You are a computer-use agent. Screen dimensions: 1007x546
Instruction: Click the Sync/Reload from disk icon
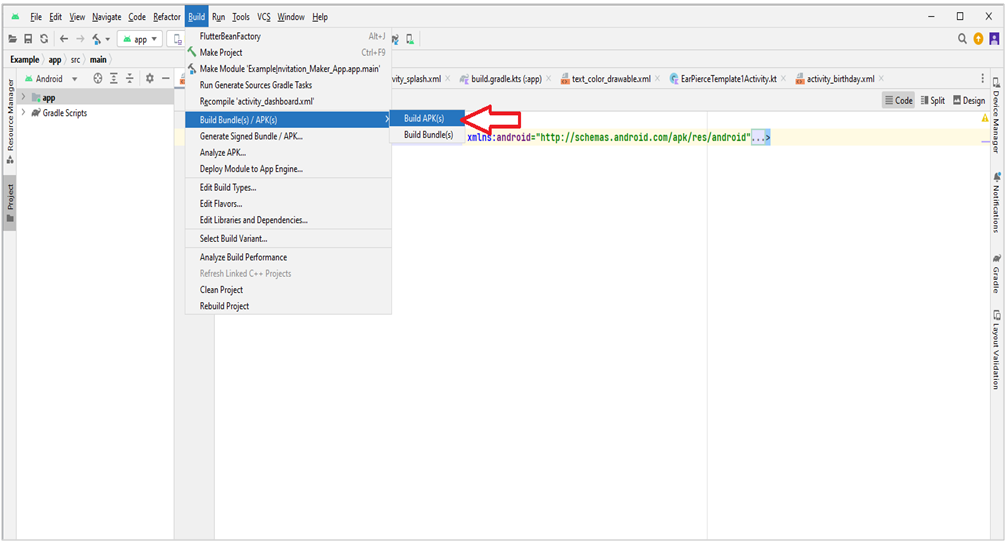pyautogui.click(x=44, y=39)
